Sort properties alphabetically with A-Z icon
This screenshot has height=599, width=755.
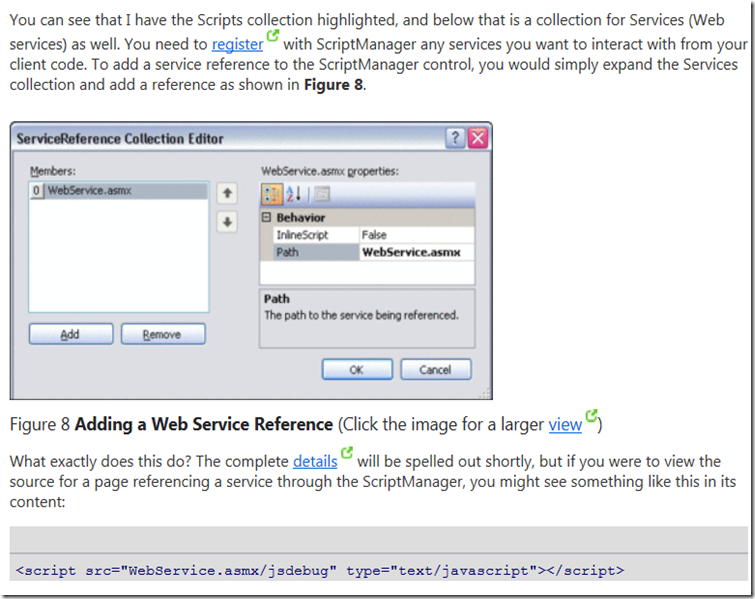(293, 195)
